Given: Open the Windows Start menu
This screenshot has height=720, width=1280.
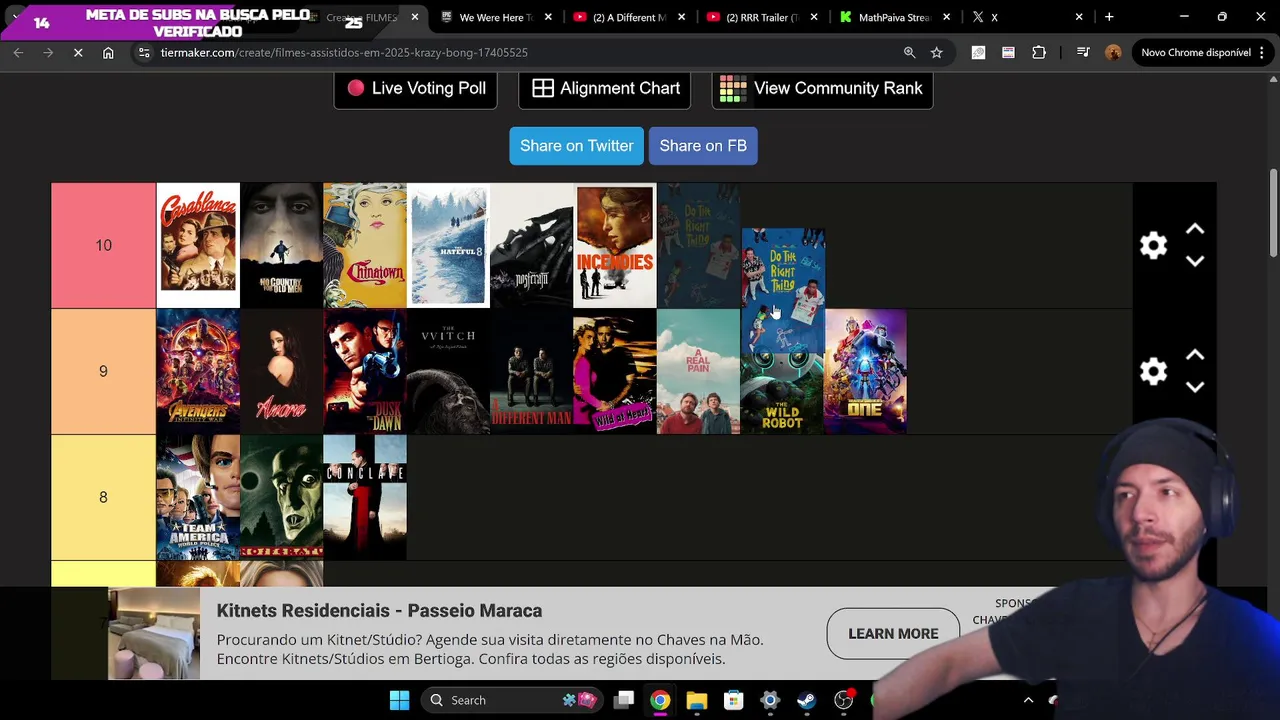Looking at the screenshot, I should [x=399, y=700].
